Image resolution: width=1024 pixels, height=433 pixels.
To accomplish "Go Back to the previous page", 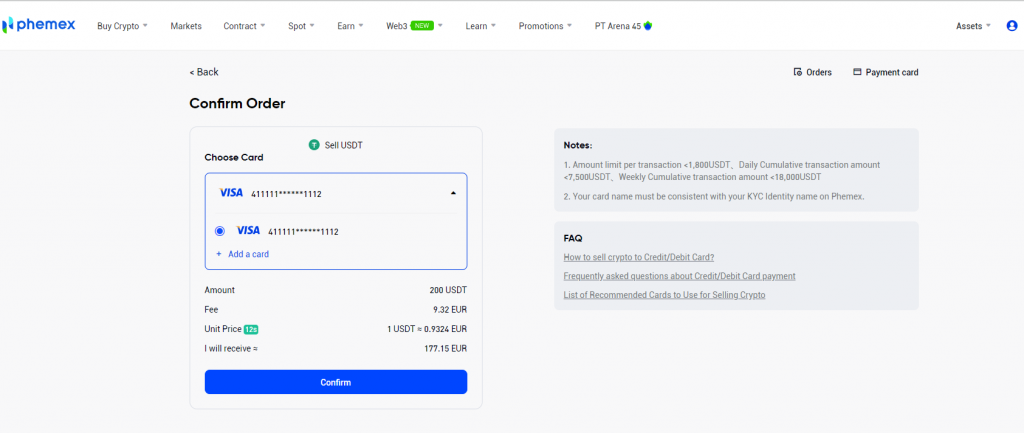I will coord(204,72).
